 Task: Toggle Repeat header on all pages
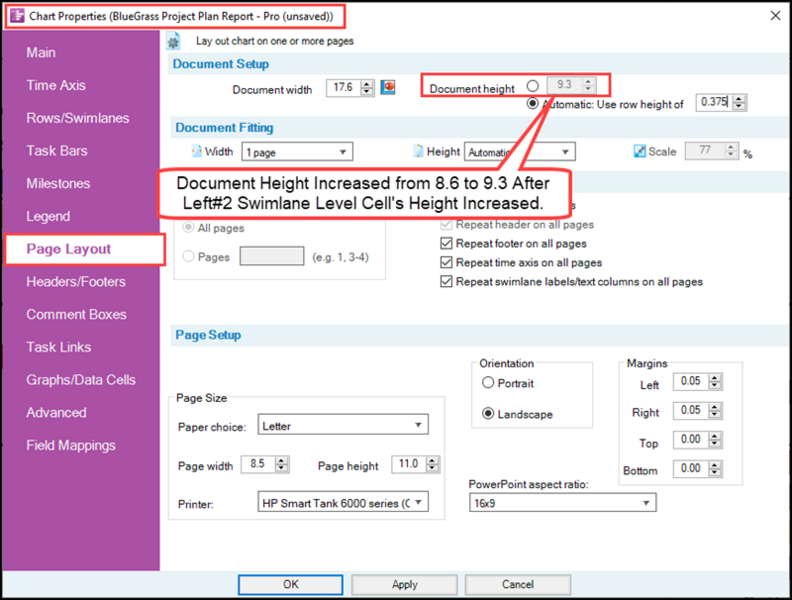coord(446,225)
